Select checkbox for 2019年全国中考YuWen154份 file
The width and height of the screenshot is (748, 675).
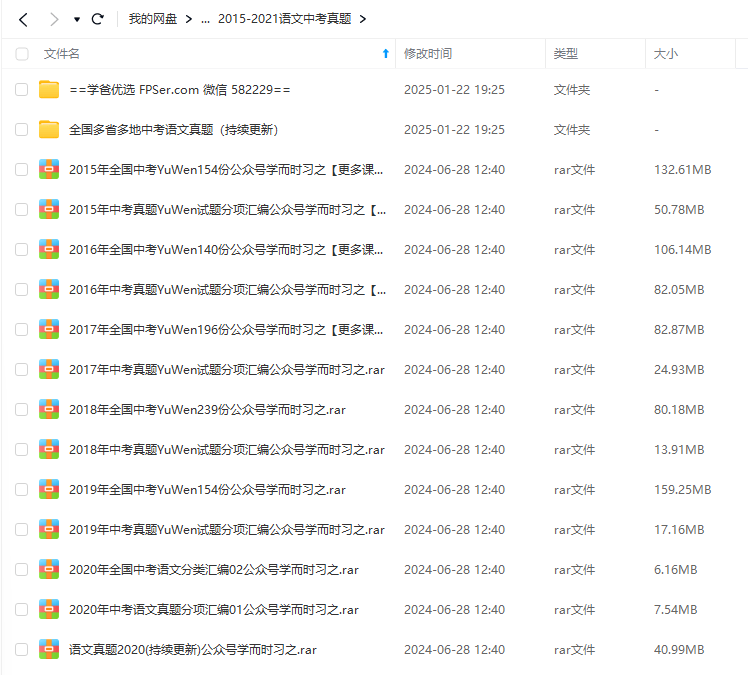coord(21,490)
